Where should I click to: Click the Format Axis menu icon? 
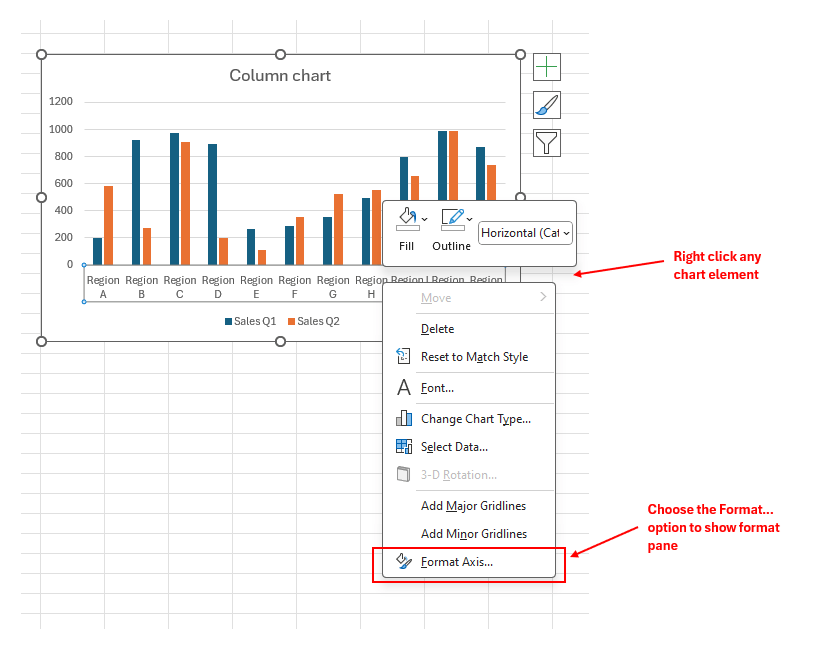coord(404,562)
